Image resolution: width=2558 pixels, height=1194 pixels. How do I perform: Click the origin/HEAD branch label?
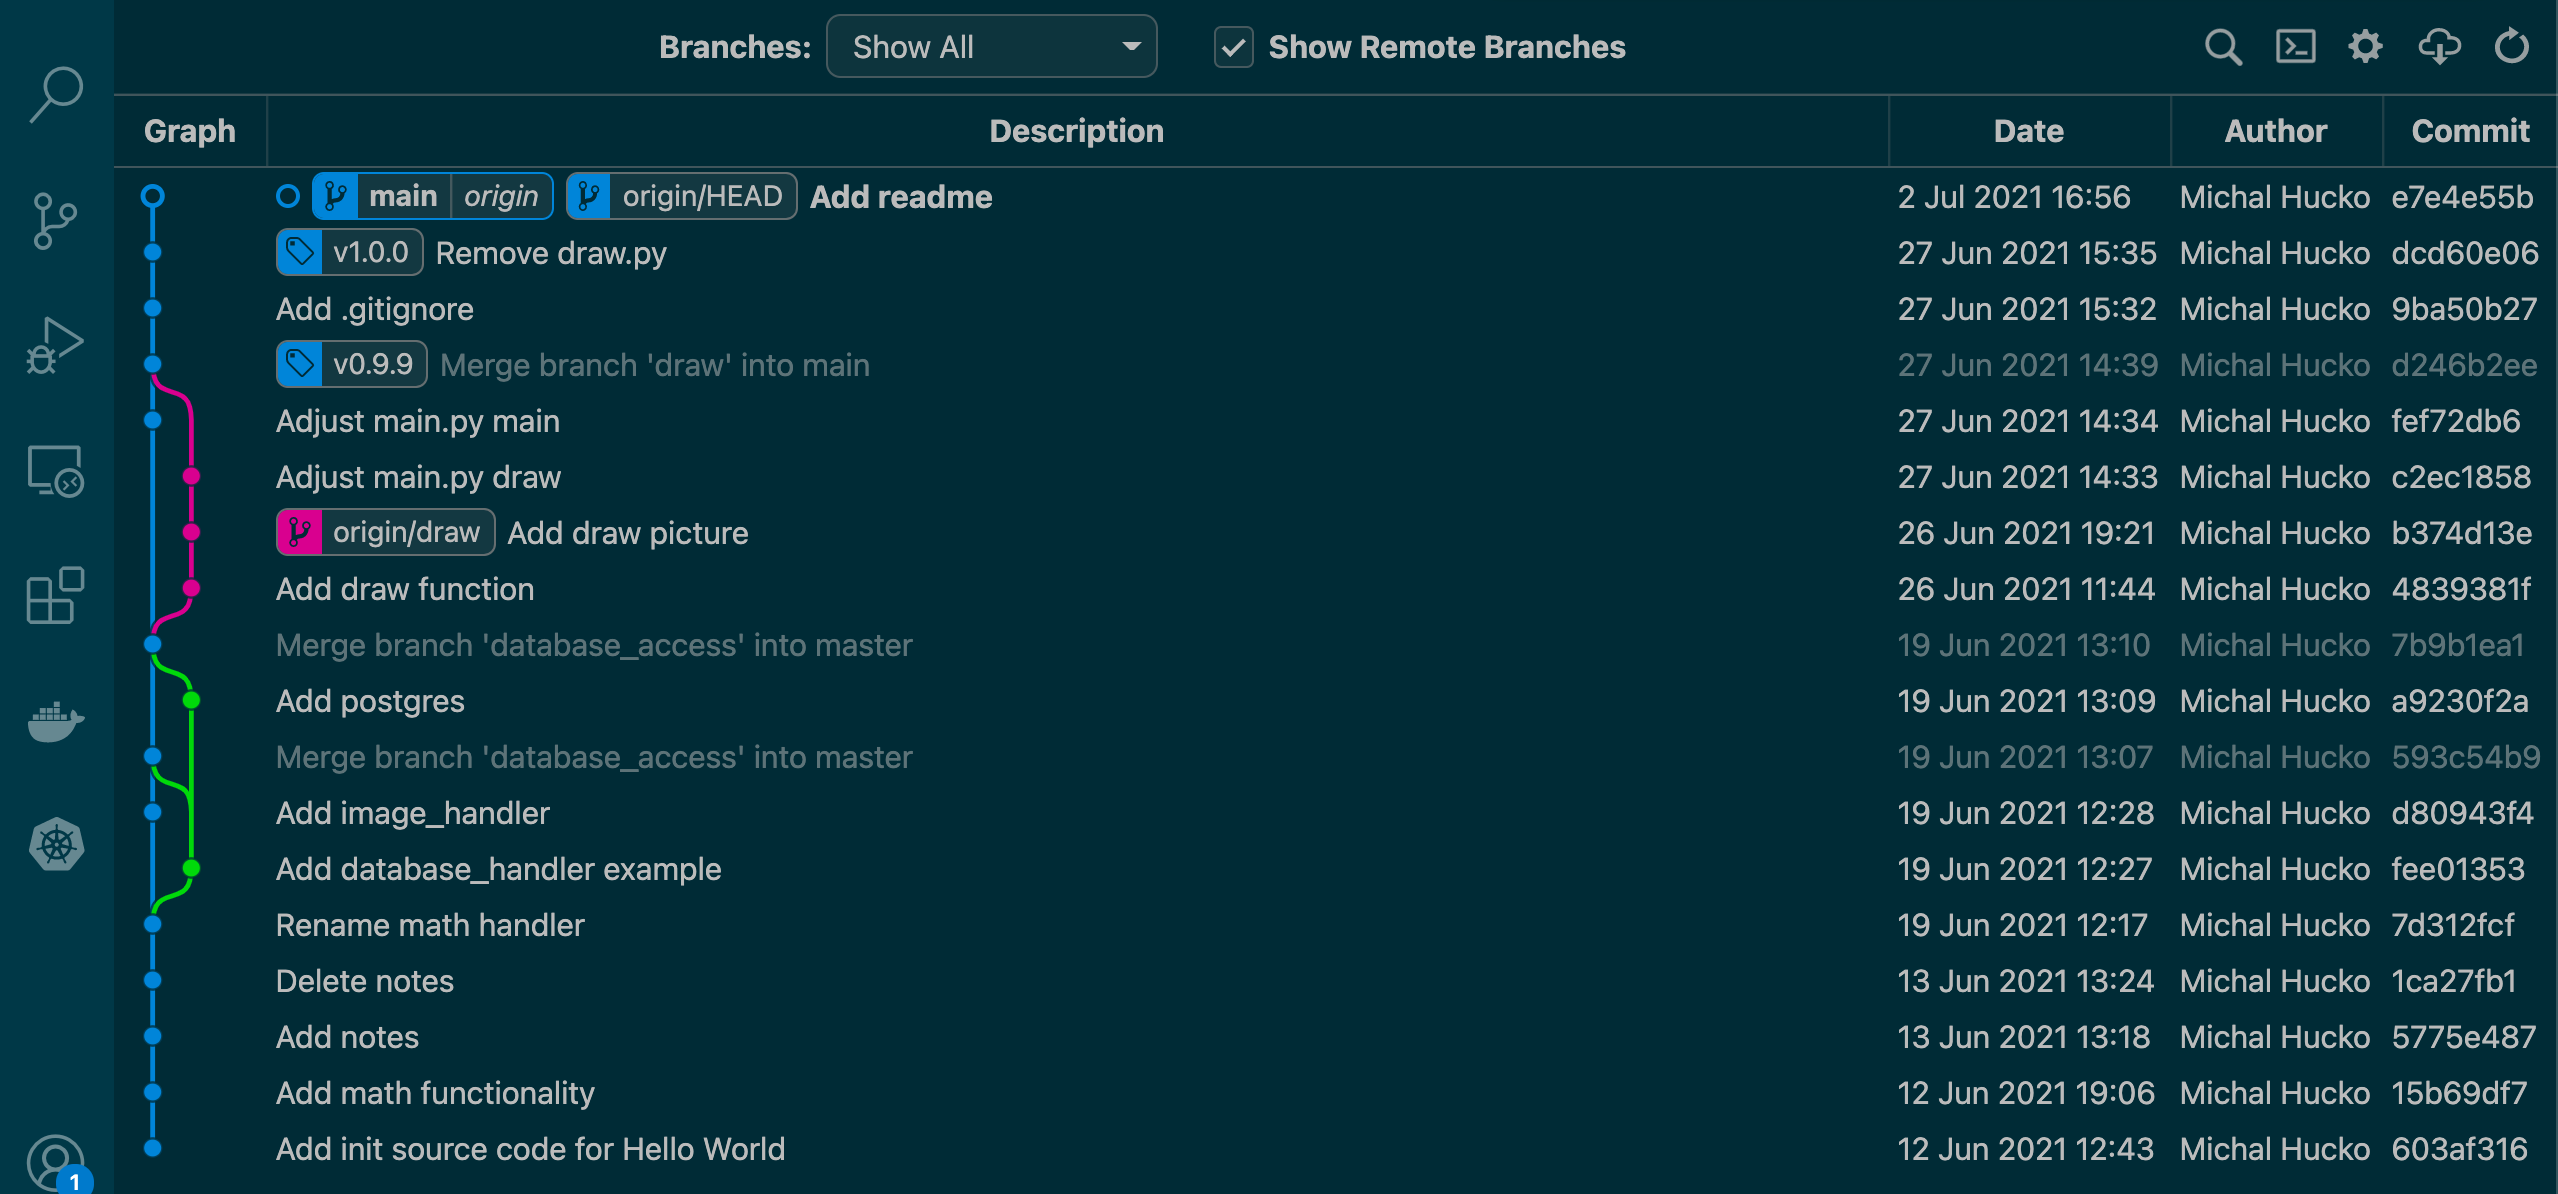click(681, 197)
